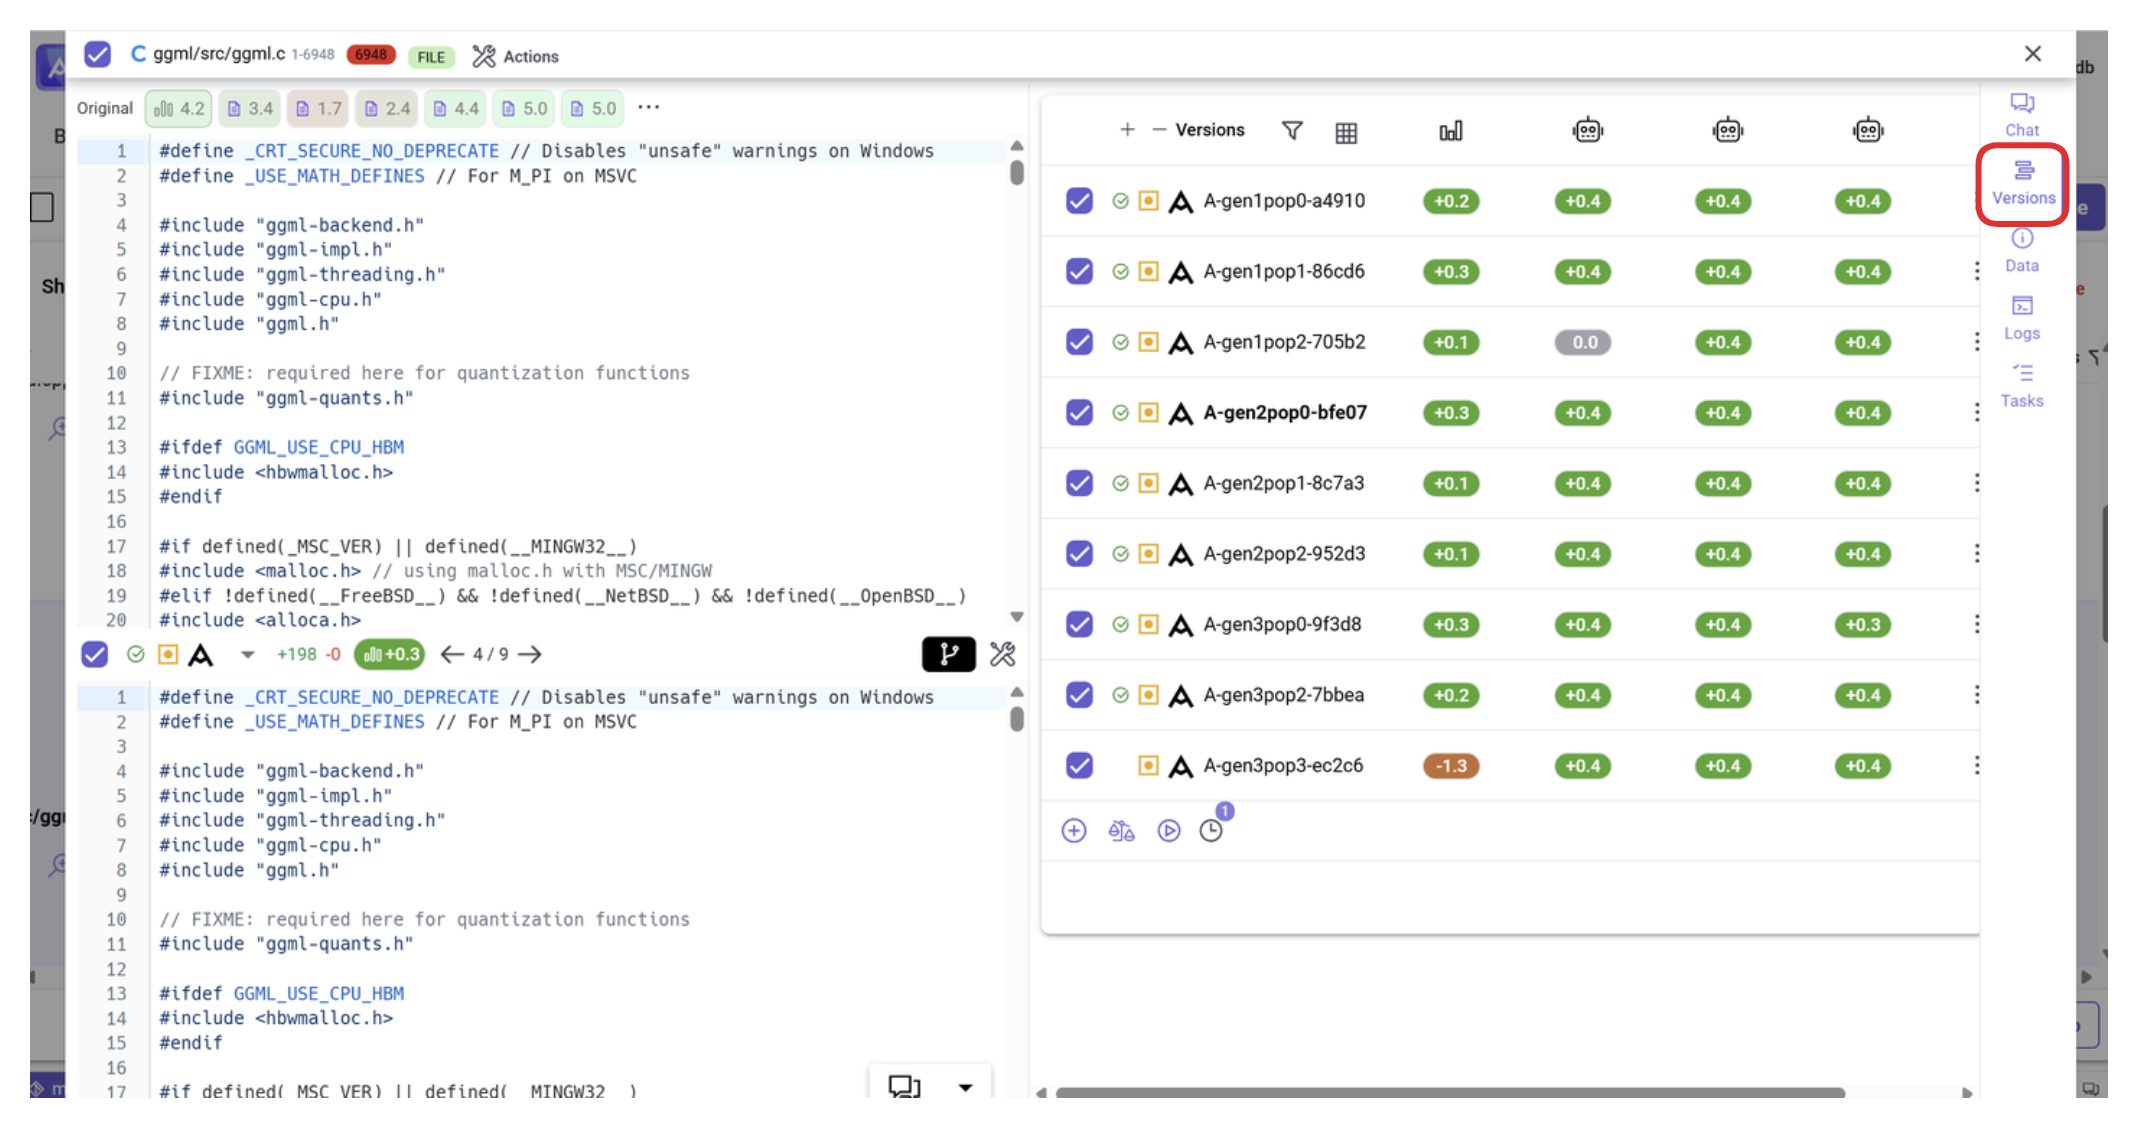Click the grid table view icon

click(1346, 132)
